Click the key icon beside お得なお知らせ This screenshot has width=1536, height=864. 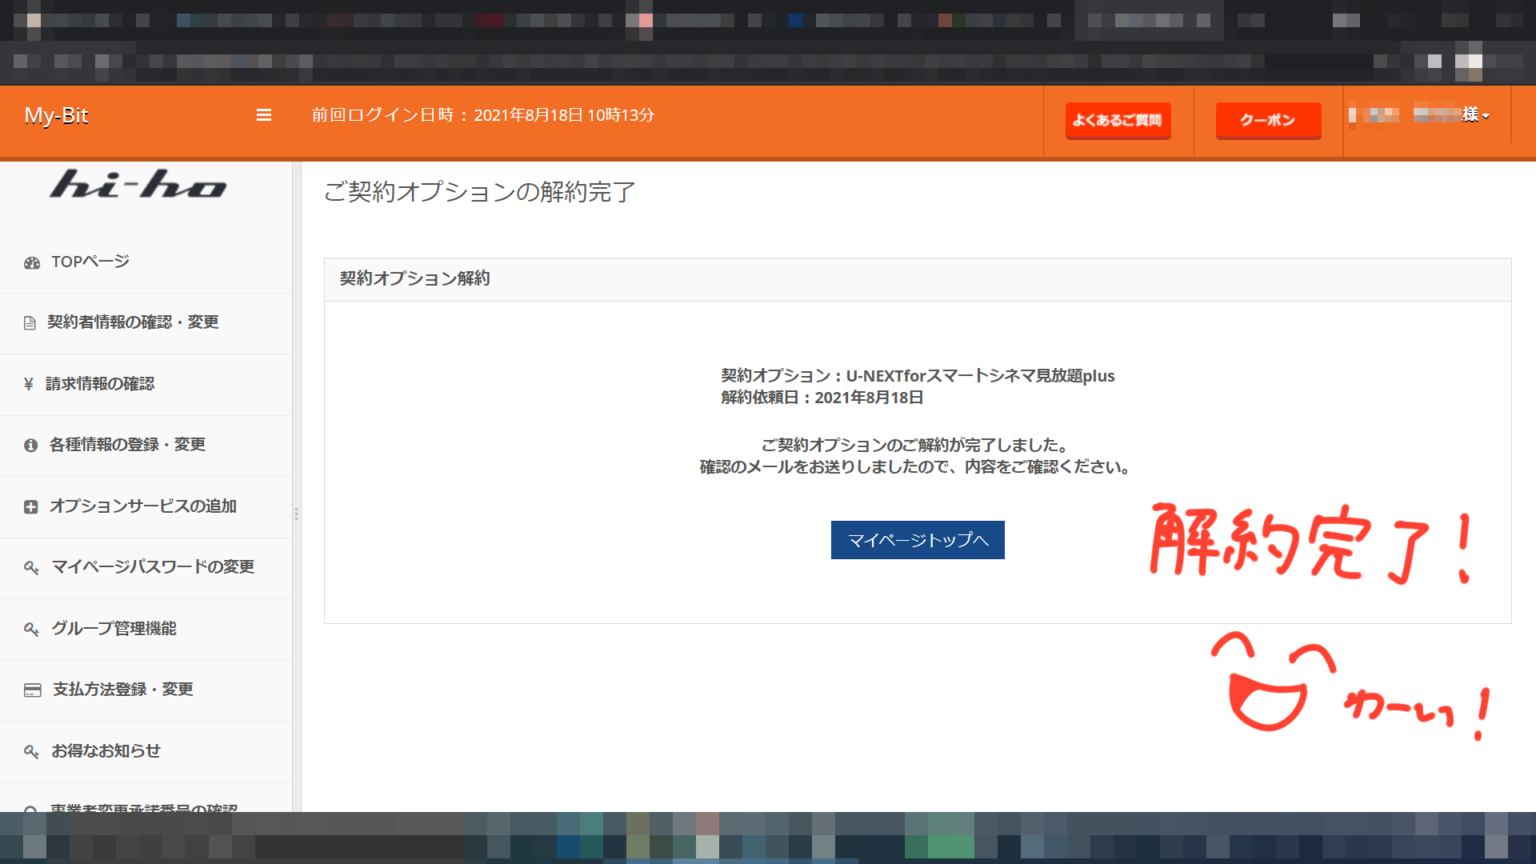(x=31, y=751)
